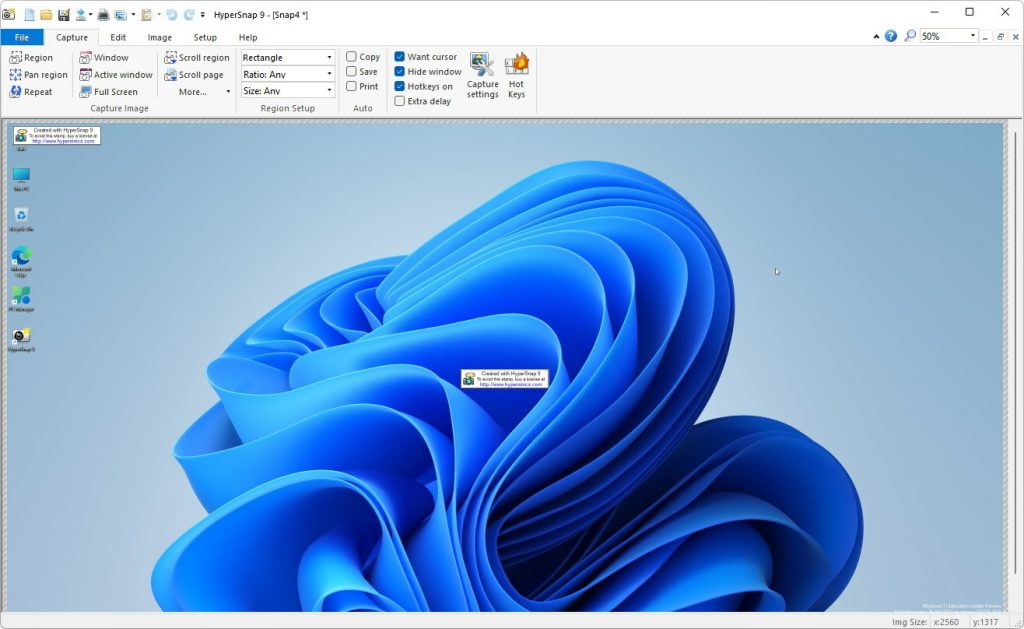Viewport: 1024px width, 629px height.
Task: Open help with the blue question mark icon
Action: click(x=891, y=37)
